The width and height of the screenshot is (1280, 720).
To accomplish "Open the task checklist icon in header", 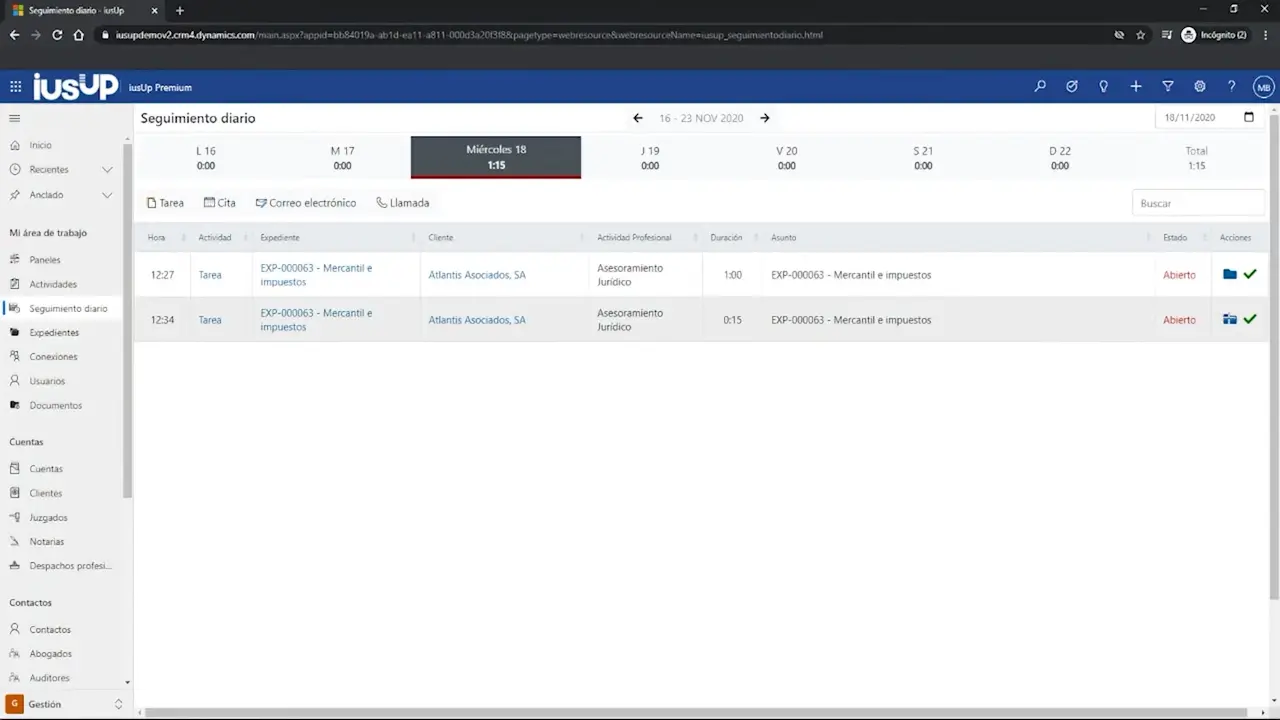I will click(1072, 87).
